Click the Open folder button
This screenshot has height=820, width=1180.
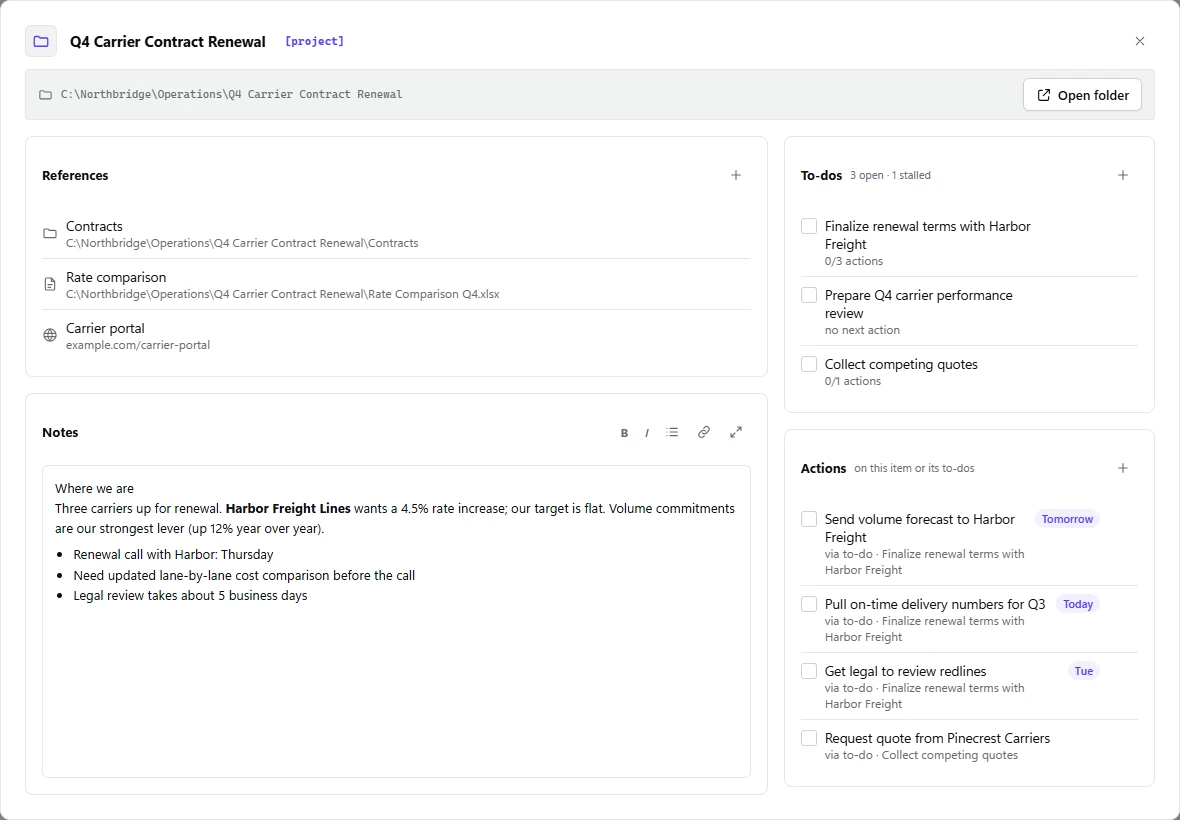pos(1082,95)
